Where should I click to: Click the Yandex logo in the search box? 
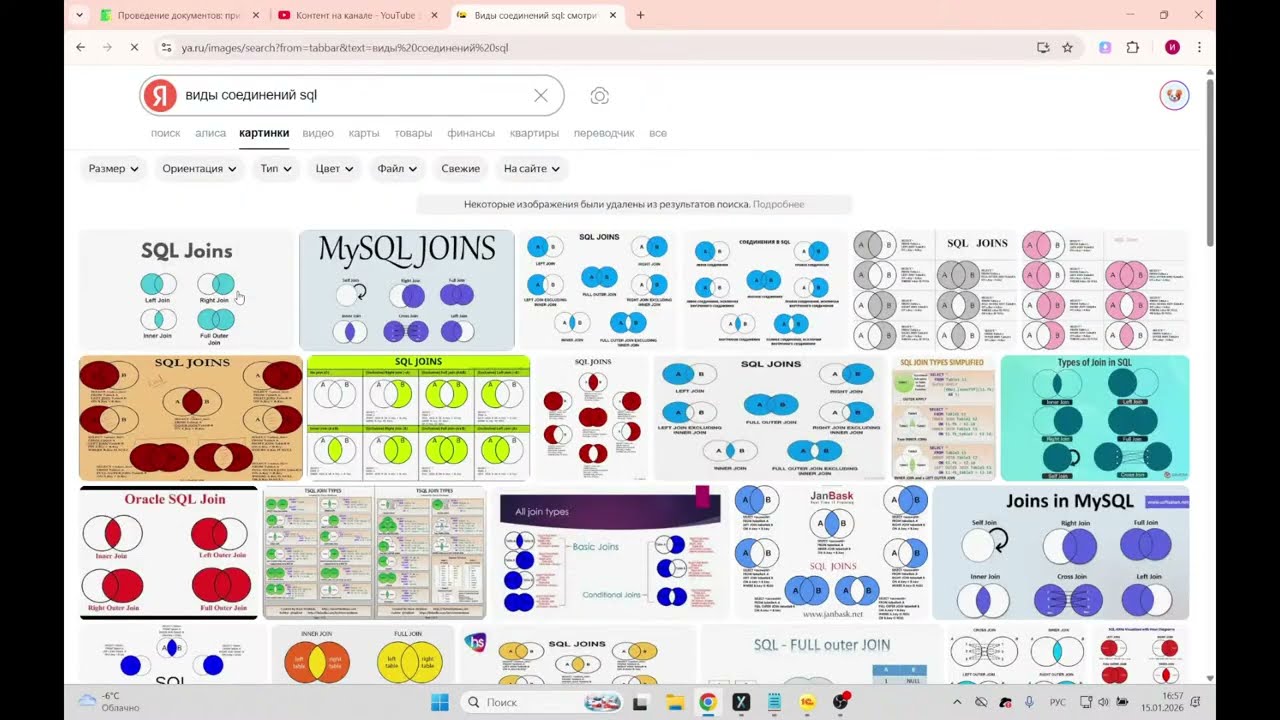[x=160, y=96]
